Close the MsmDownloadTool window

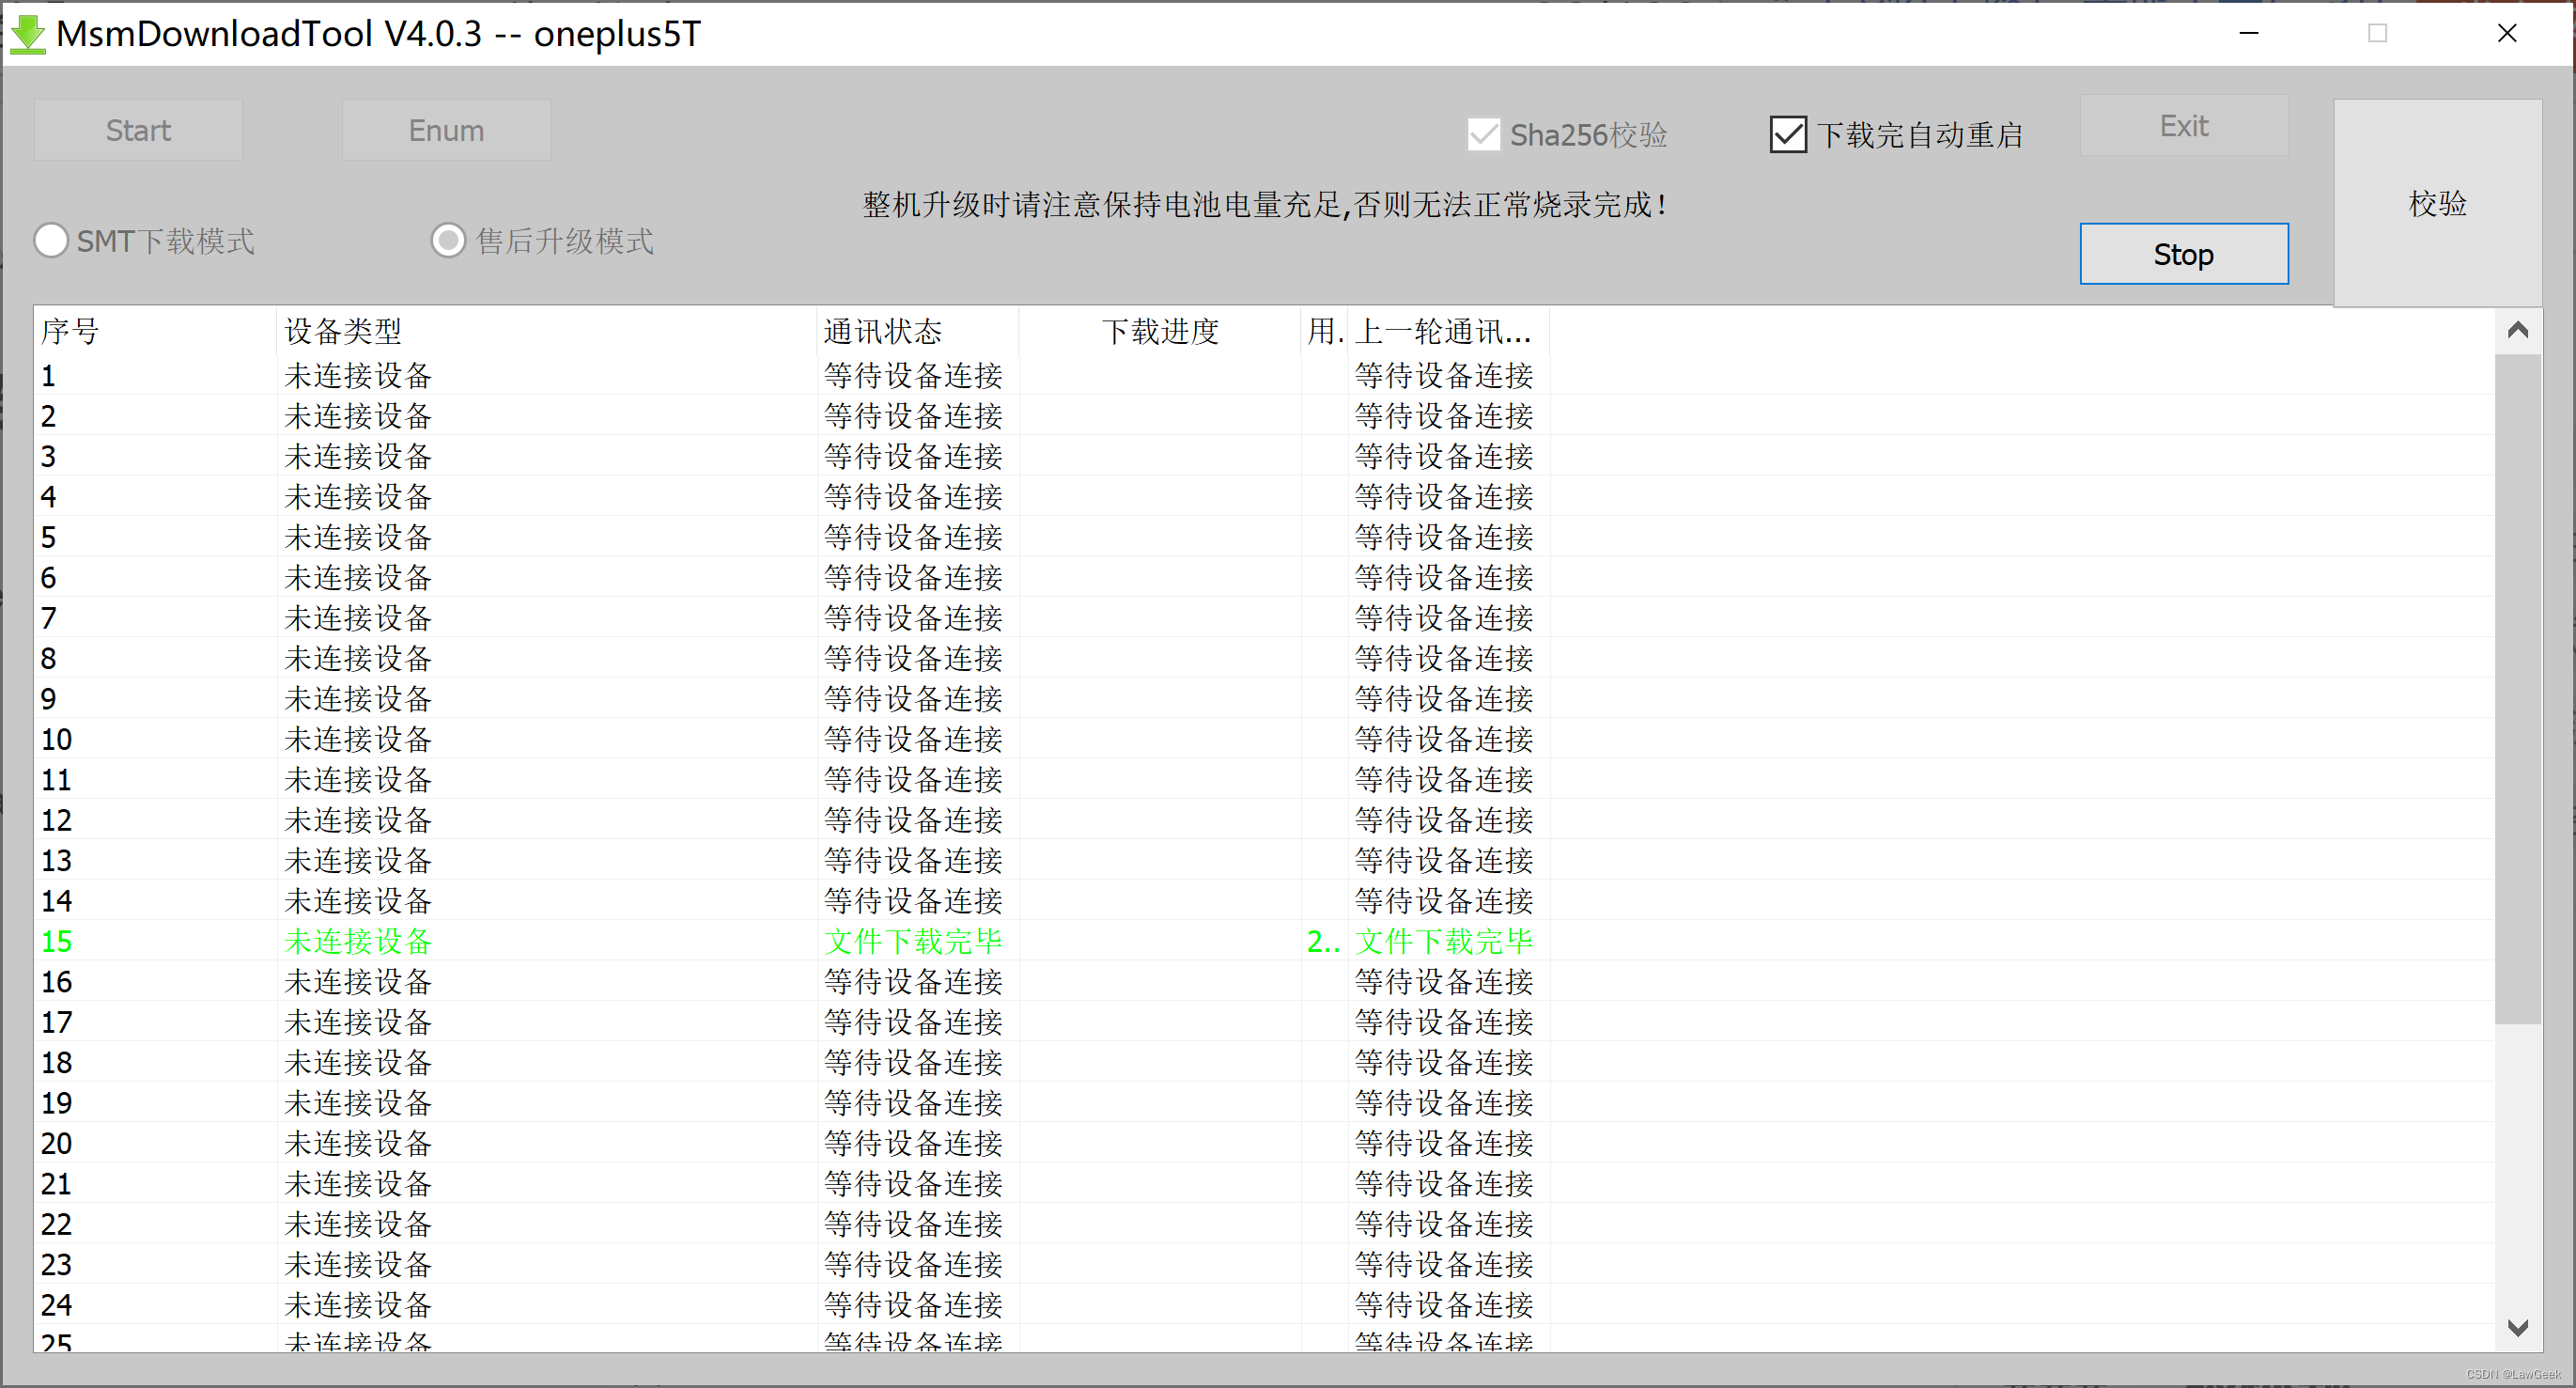[2506, 34]
